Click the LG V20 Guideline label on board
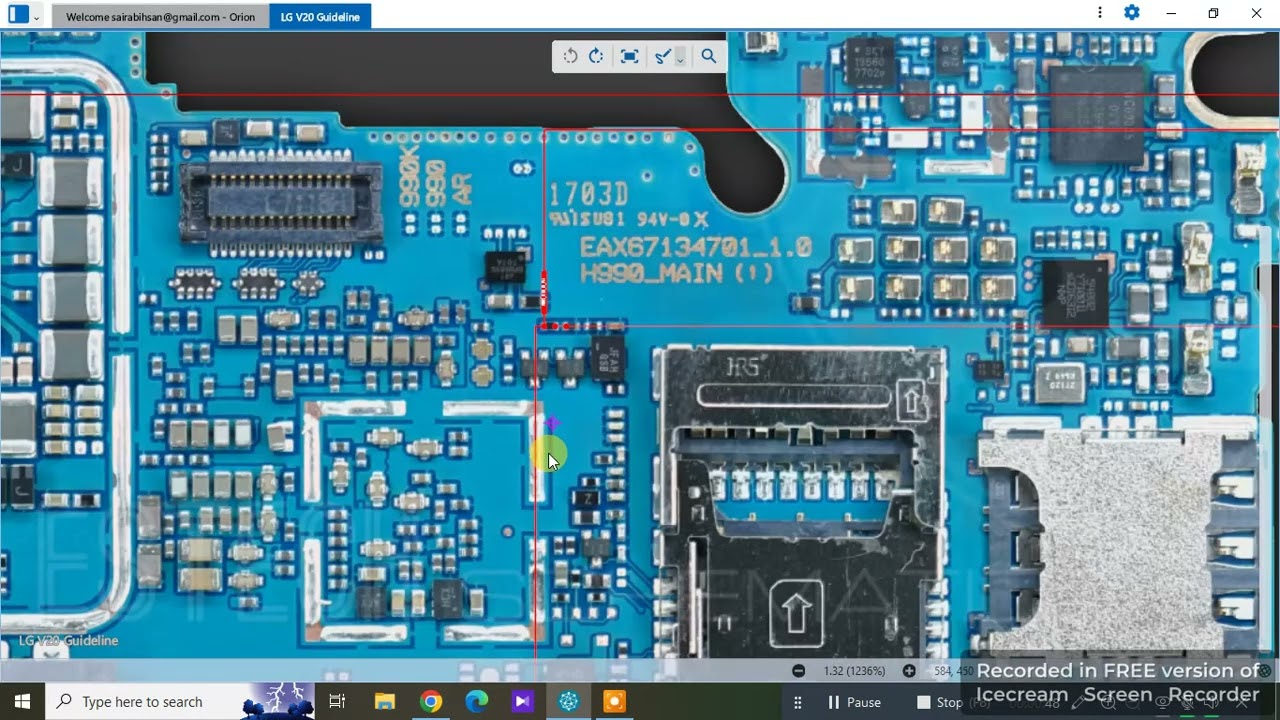 tap(68, 641)
